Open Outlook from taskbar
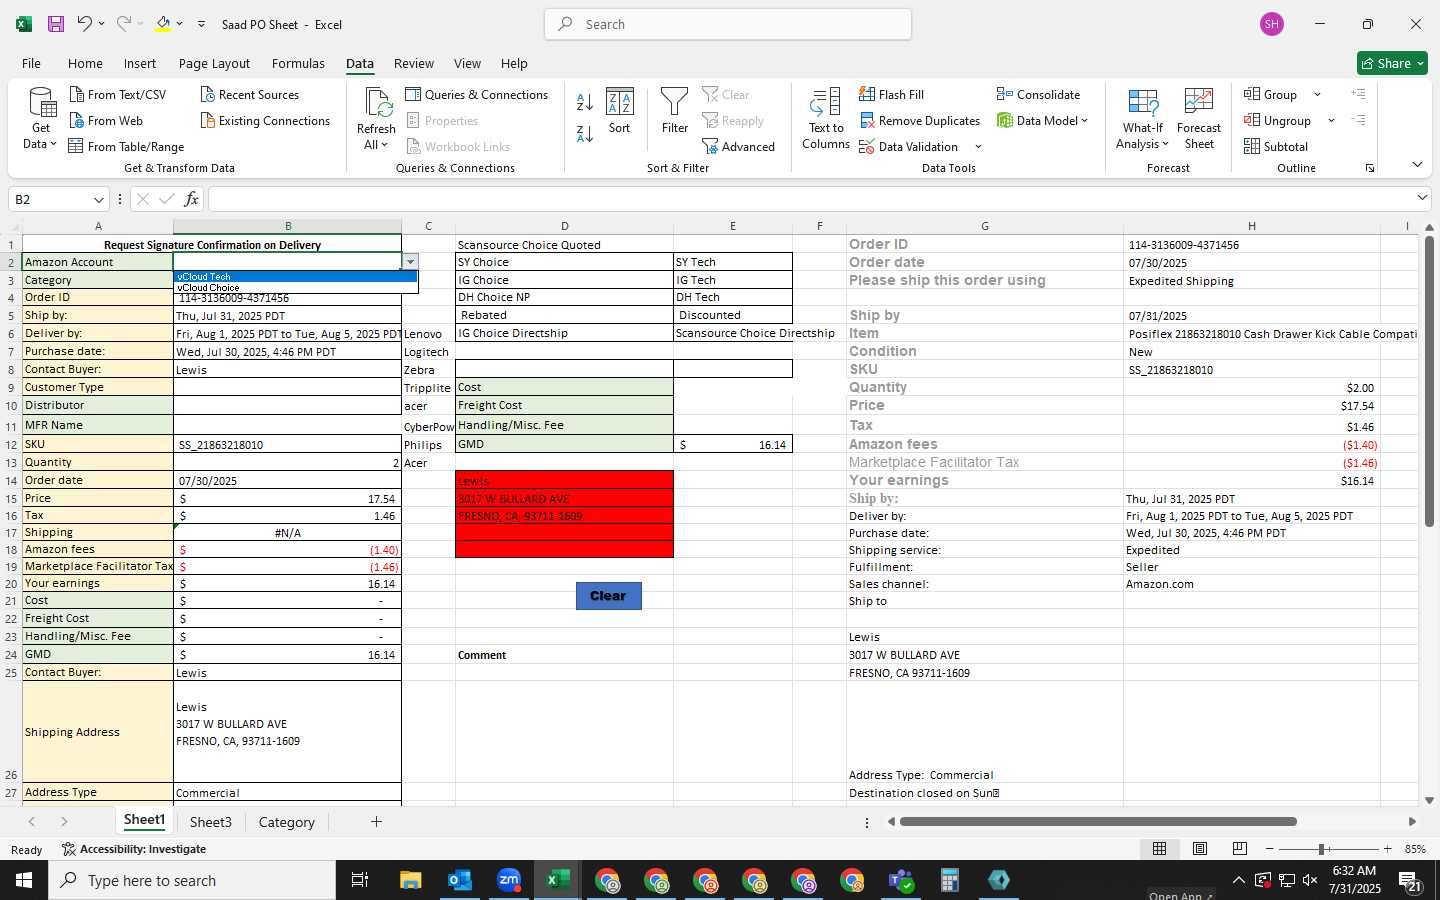Screen dimensions: 1440x900 [x=460, y=880]
